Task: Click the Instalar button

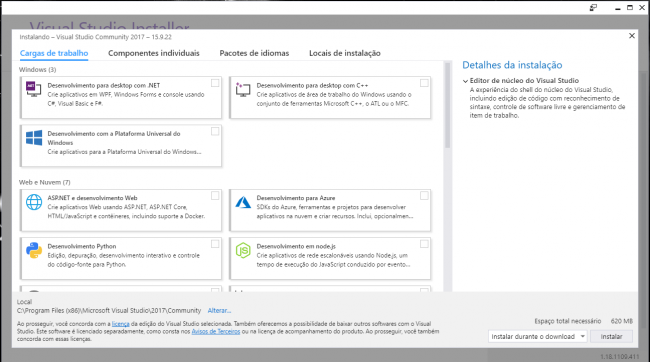Action: tap(611, 336)
